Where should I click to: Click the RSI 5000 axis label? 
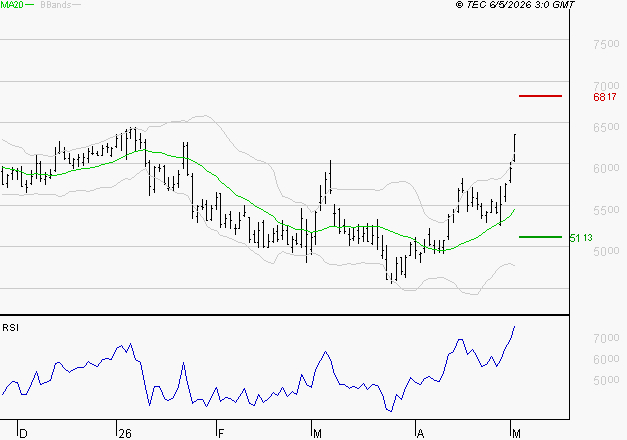pos(606,380)
